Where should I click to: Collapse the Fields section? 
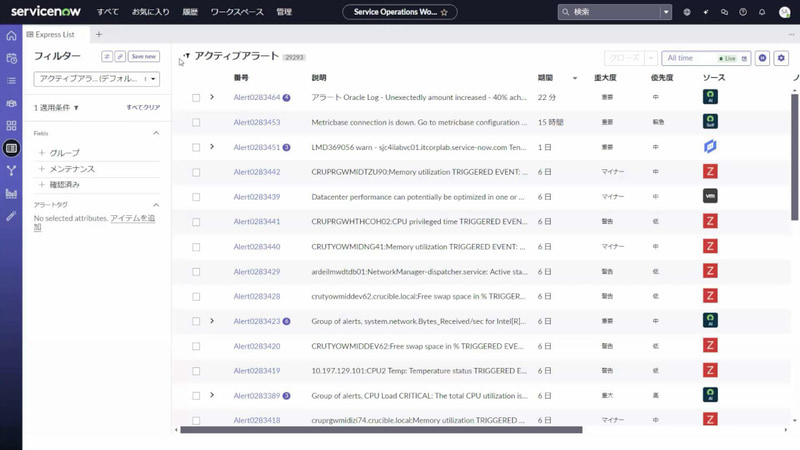pyautogui.click(x=156, y=133)
